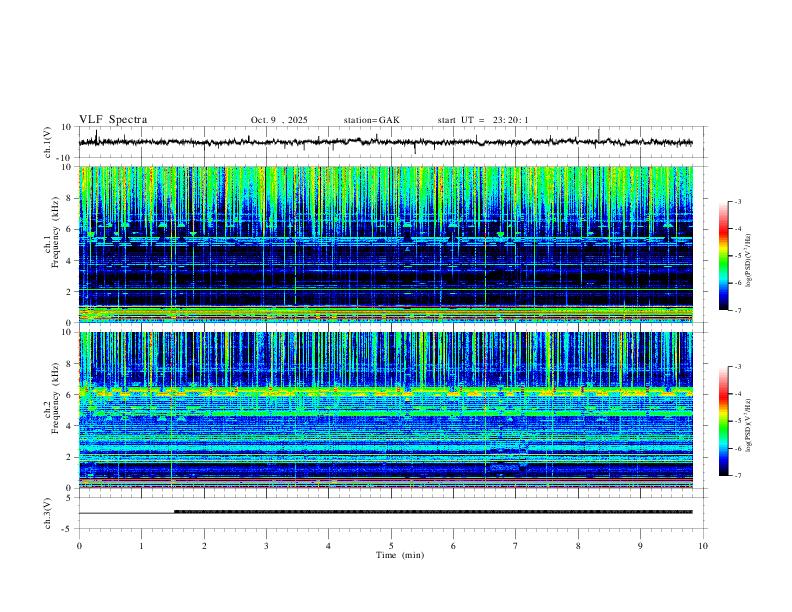Screen dimensions: 792x612
Task: Click the log(PSD) label of ch.1 color bar
Action: 749,260
